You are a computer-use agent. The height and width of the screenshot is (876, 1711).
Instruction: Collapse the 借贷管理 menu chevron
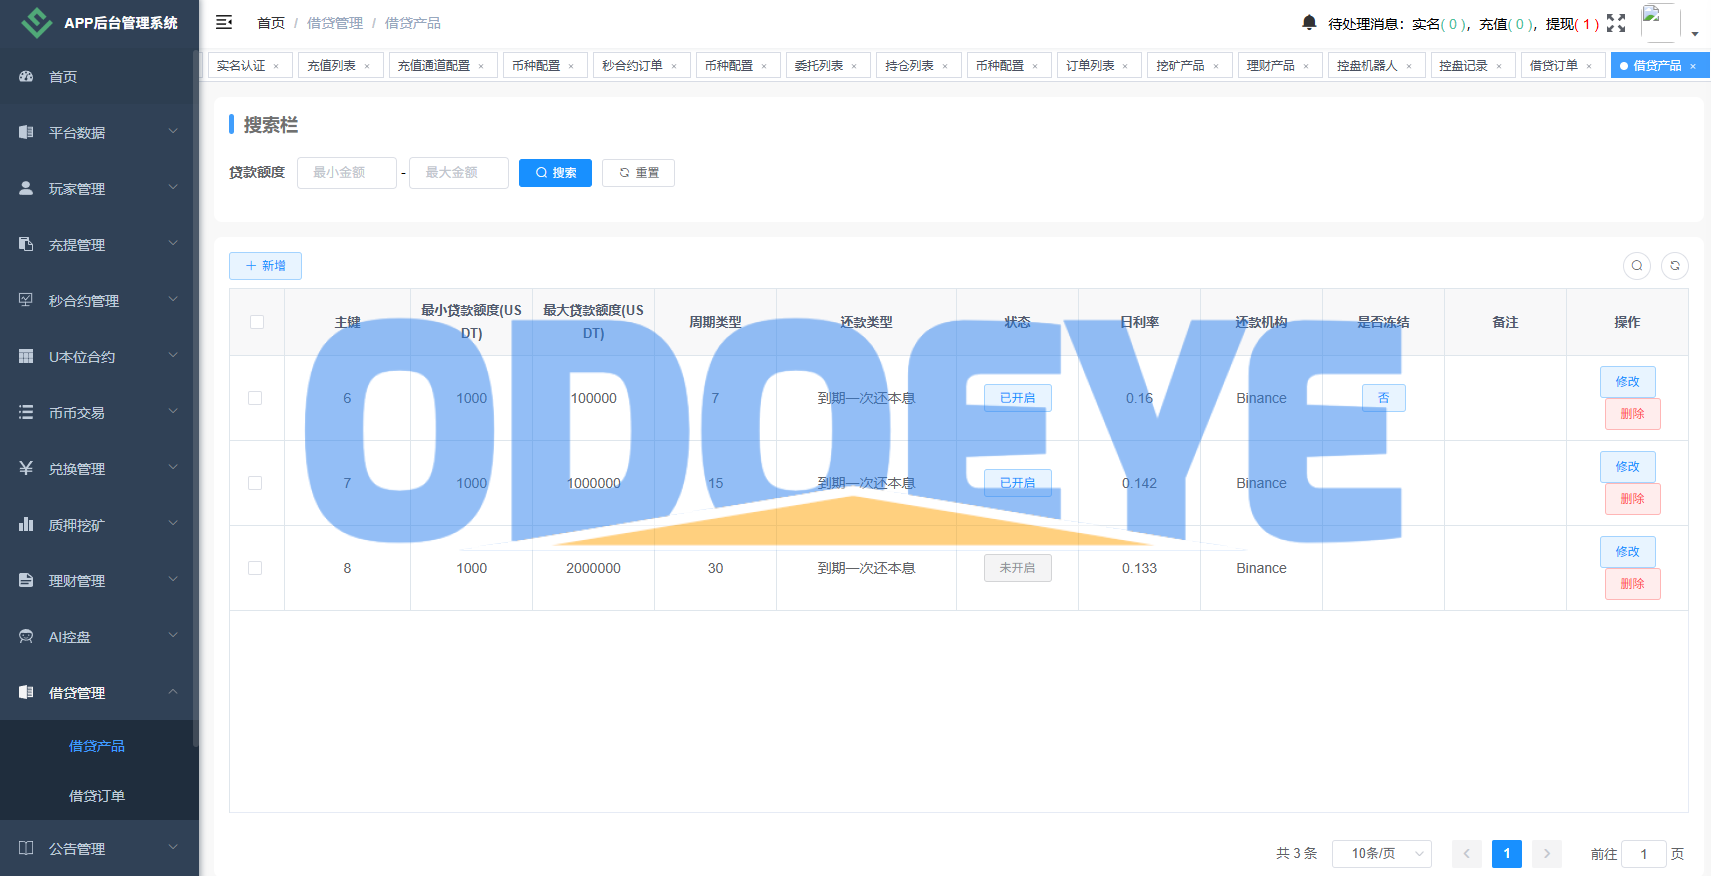point(173,691)
